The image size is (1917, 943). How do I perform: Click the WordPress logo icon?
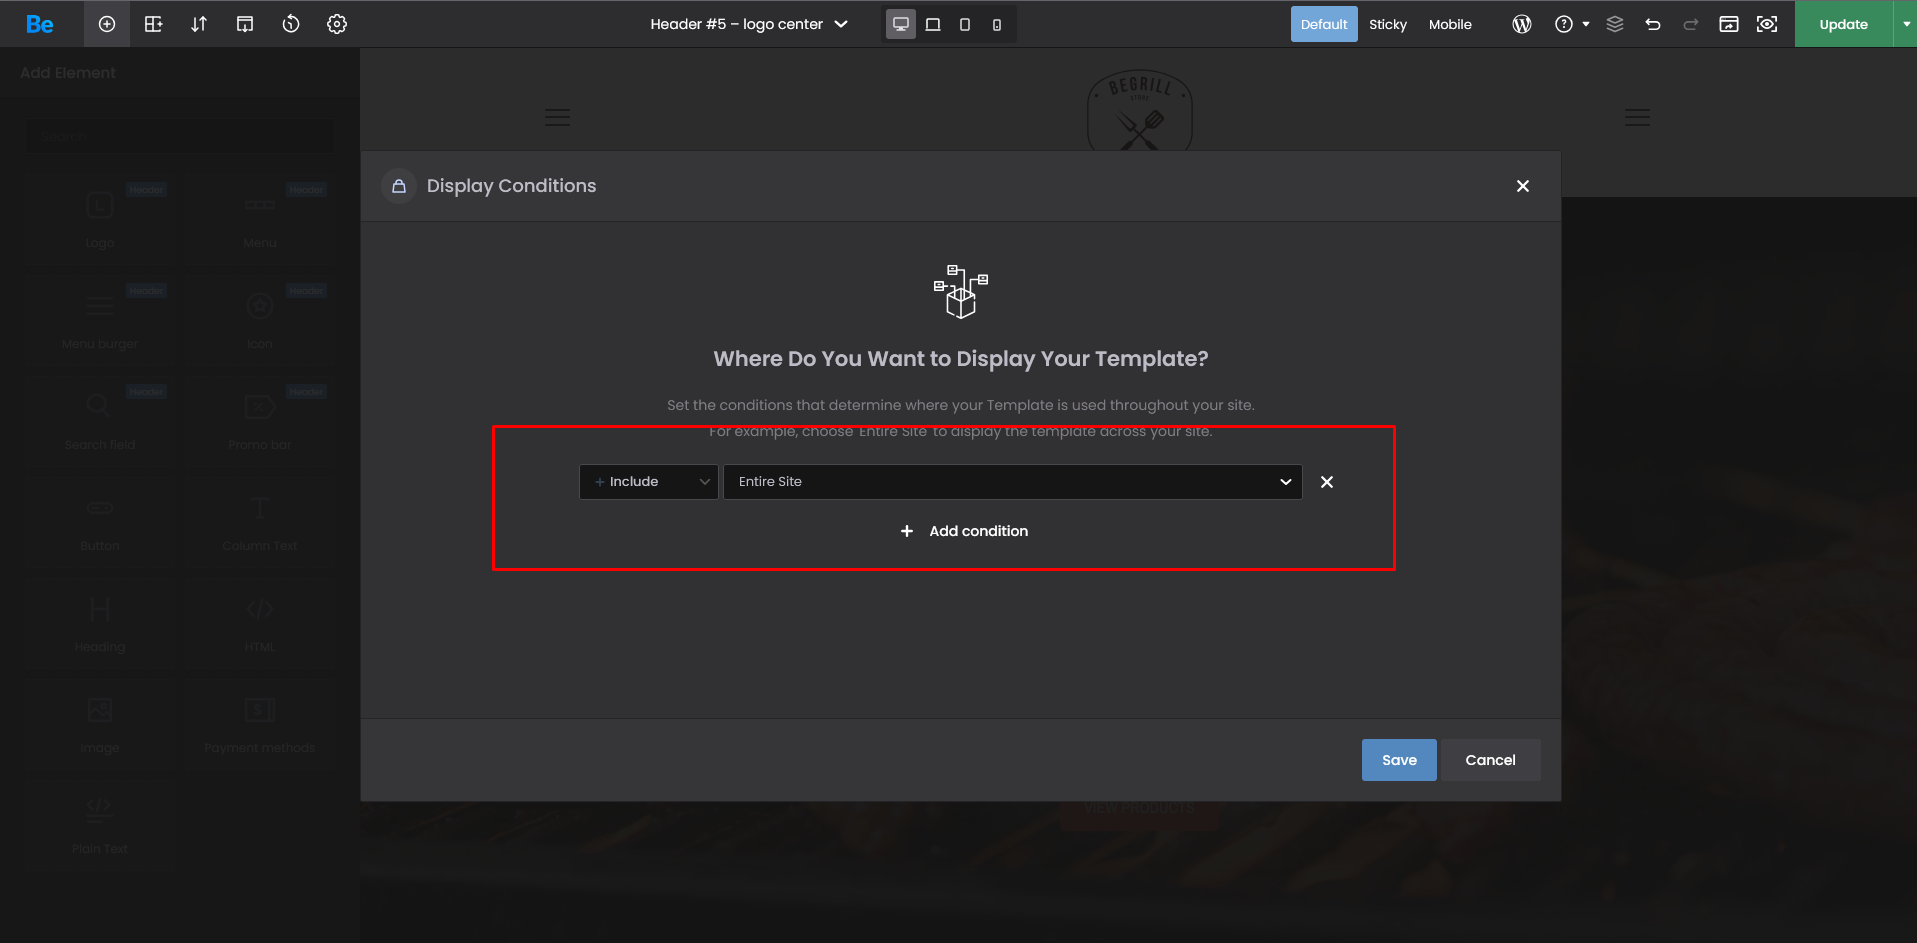tap(1522, 24)
